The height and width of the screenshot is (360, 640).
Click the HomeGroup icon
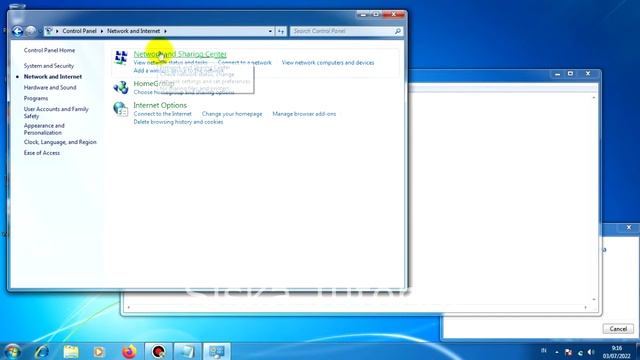pos(121,87)
